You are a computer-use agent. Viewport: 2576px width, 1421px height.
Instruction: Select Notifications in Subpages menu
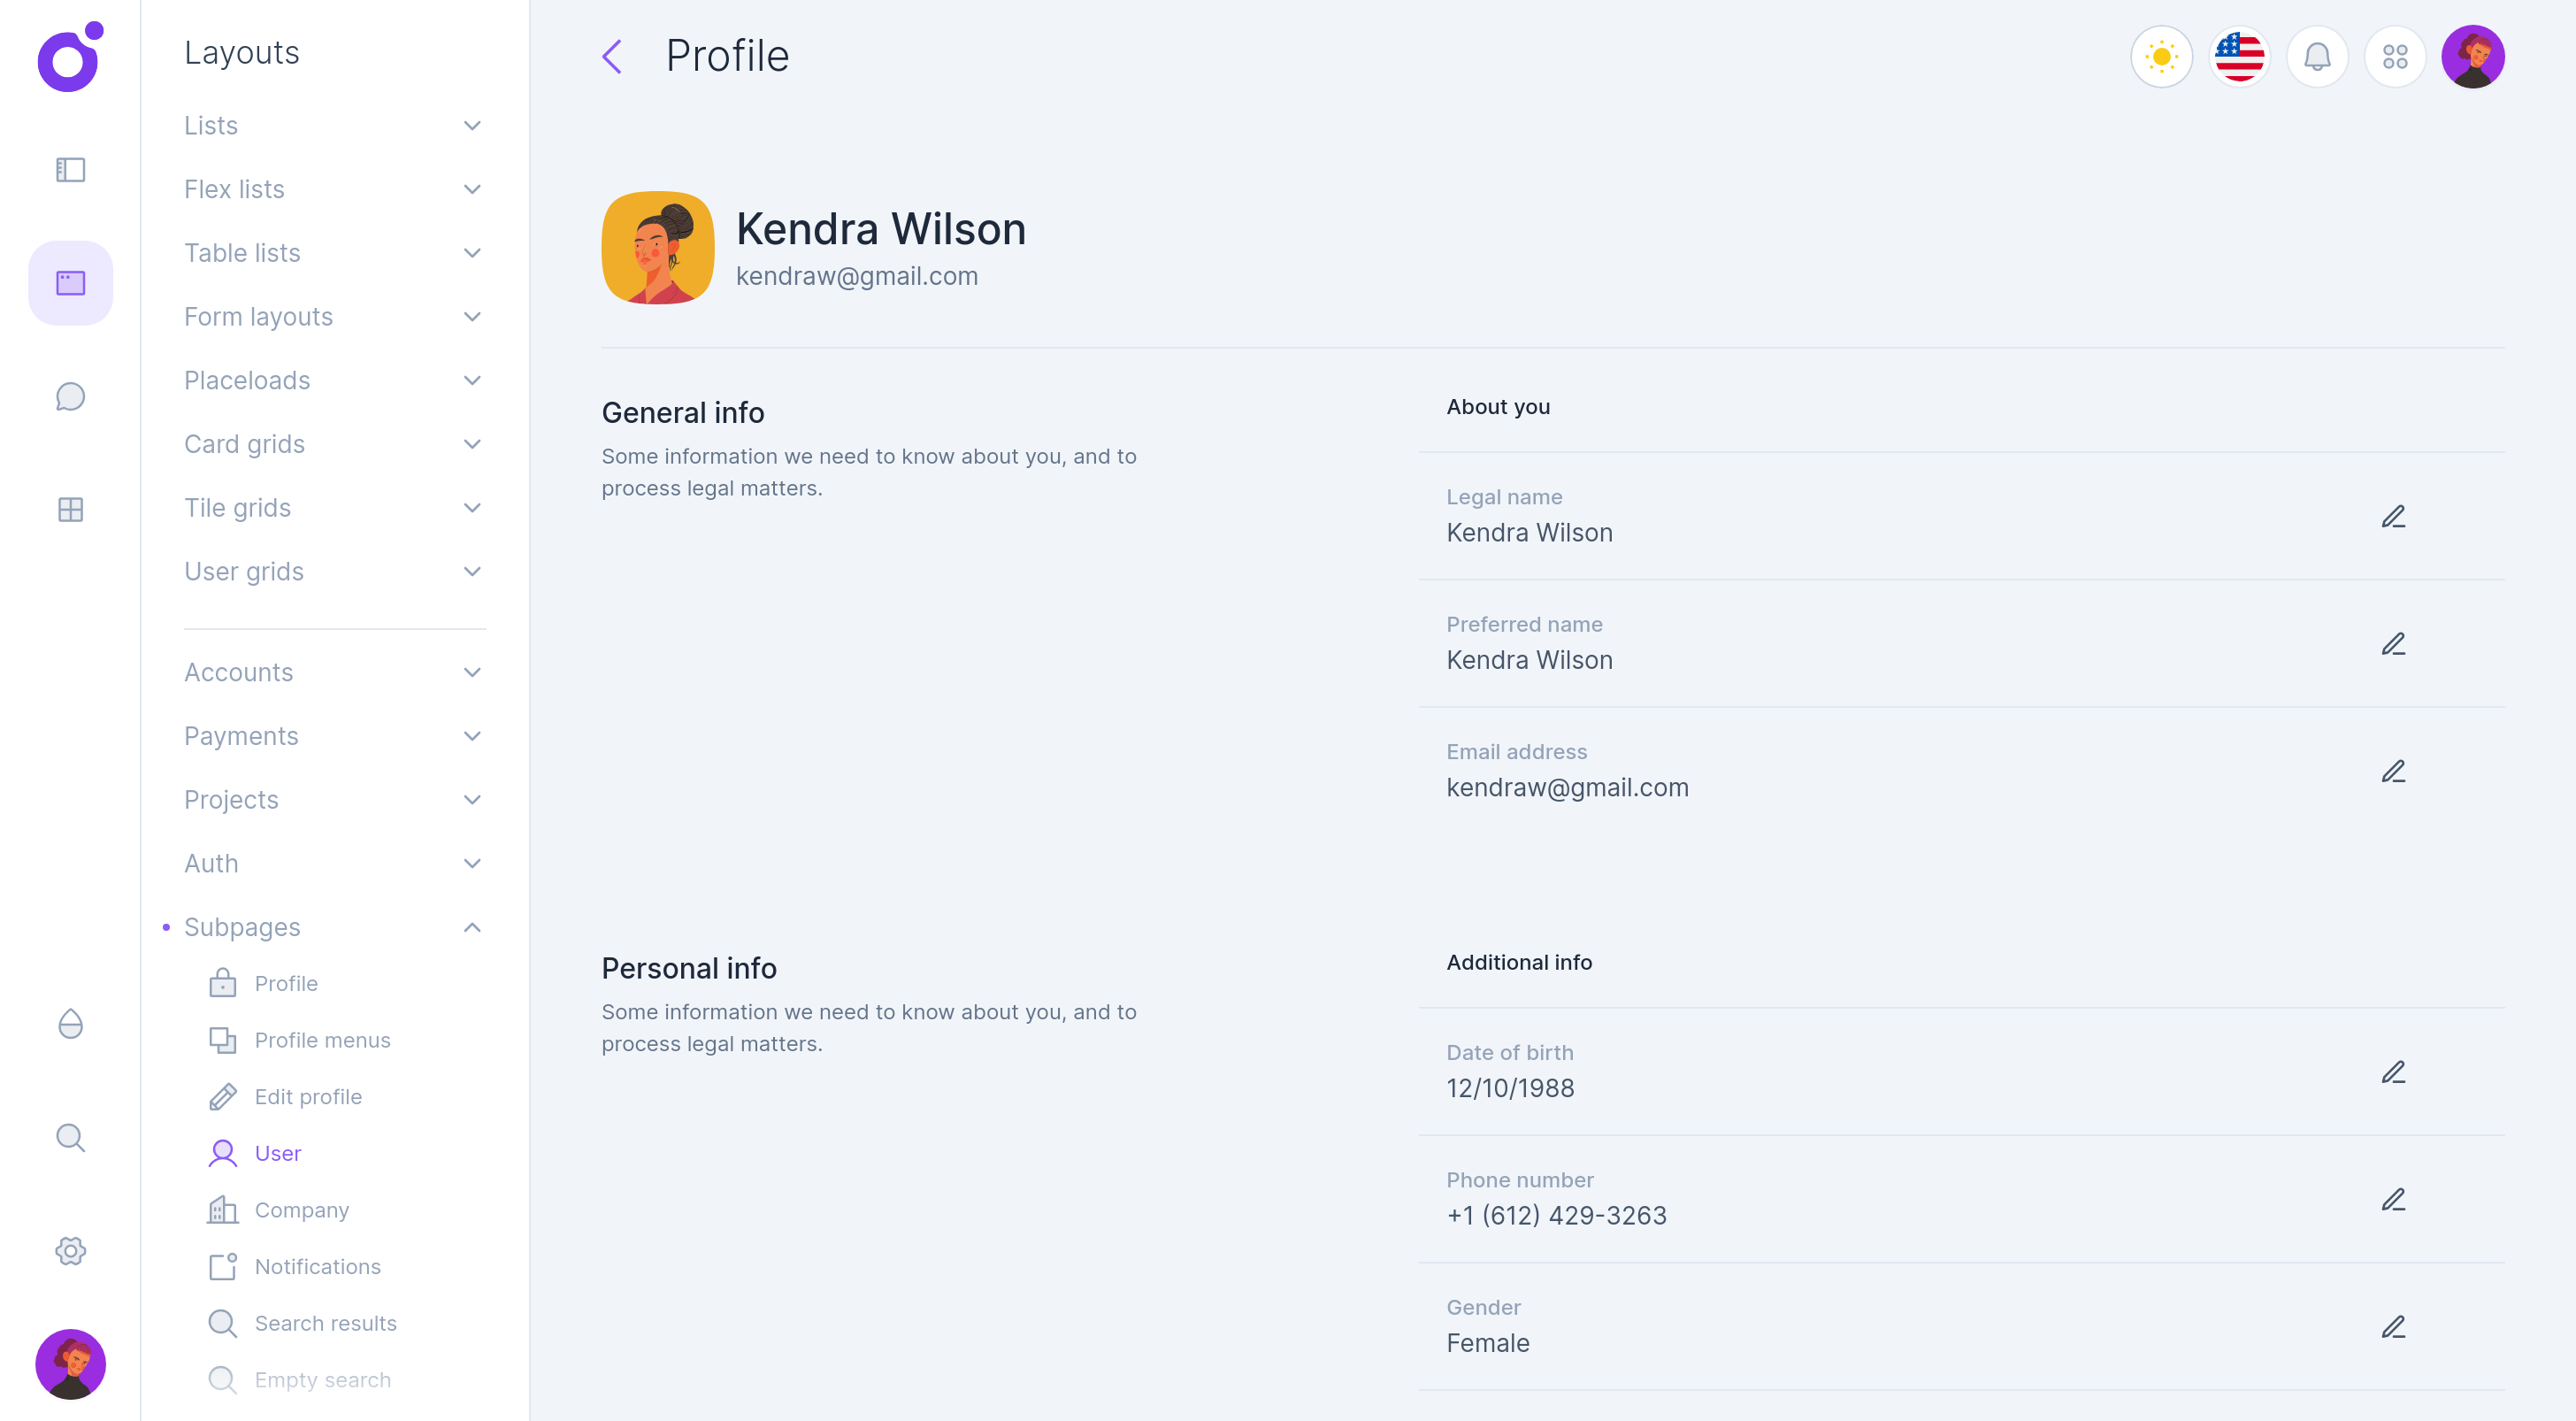[x=317, y=1267]
